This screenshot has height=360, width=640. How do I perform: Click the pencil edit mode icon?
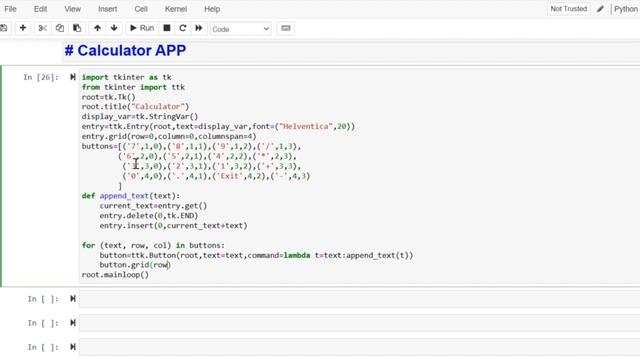(x=600, y=9)
